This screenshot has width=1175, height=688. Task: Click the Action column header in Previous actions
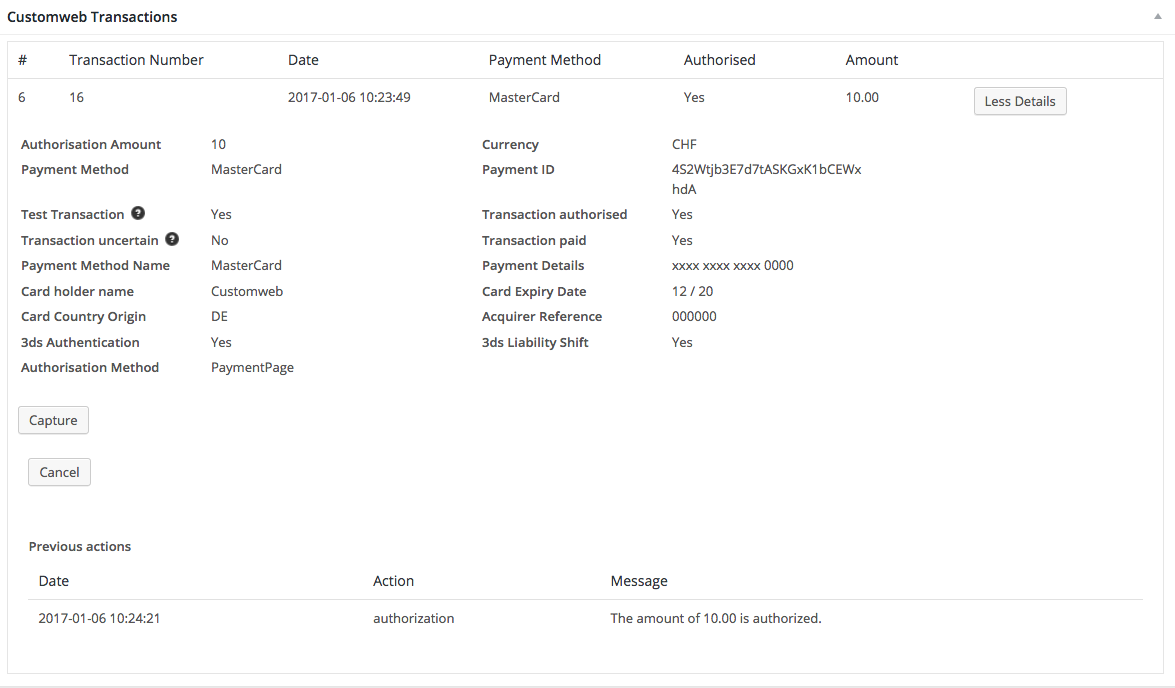393,581
